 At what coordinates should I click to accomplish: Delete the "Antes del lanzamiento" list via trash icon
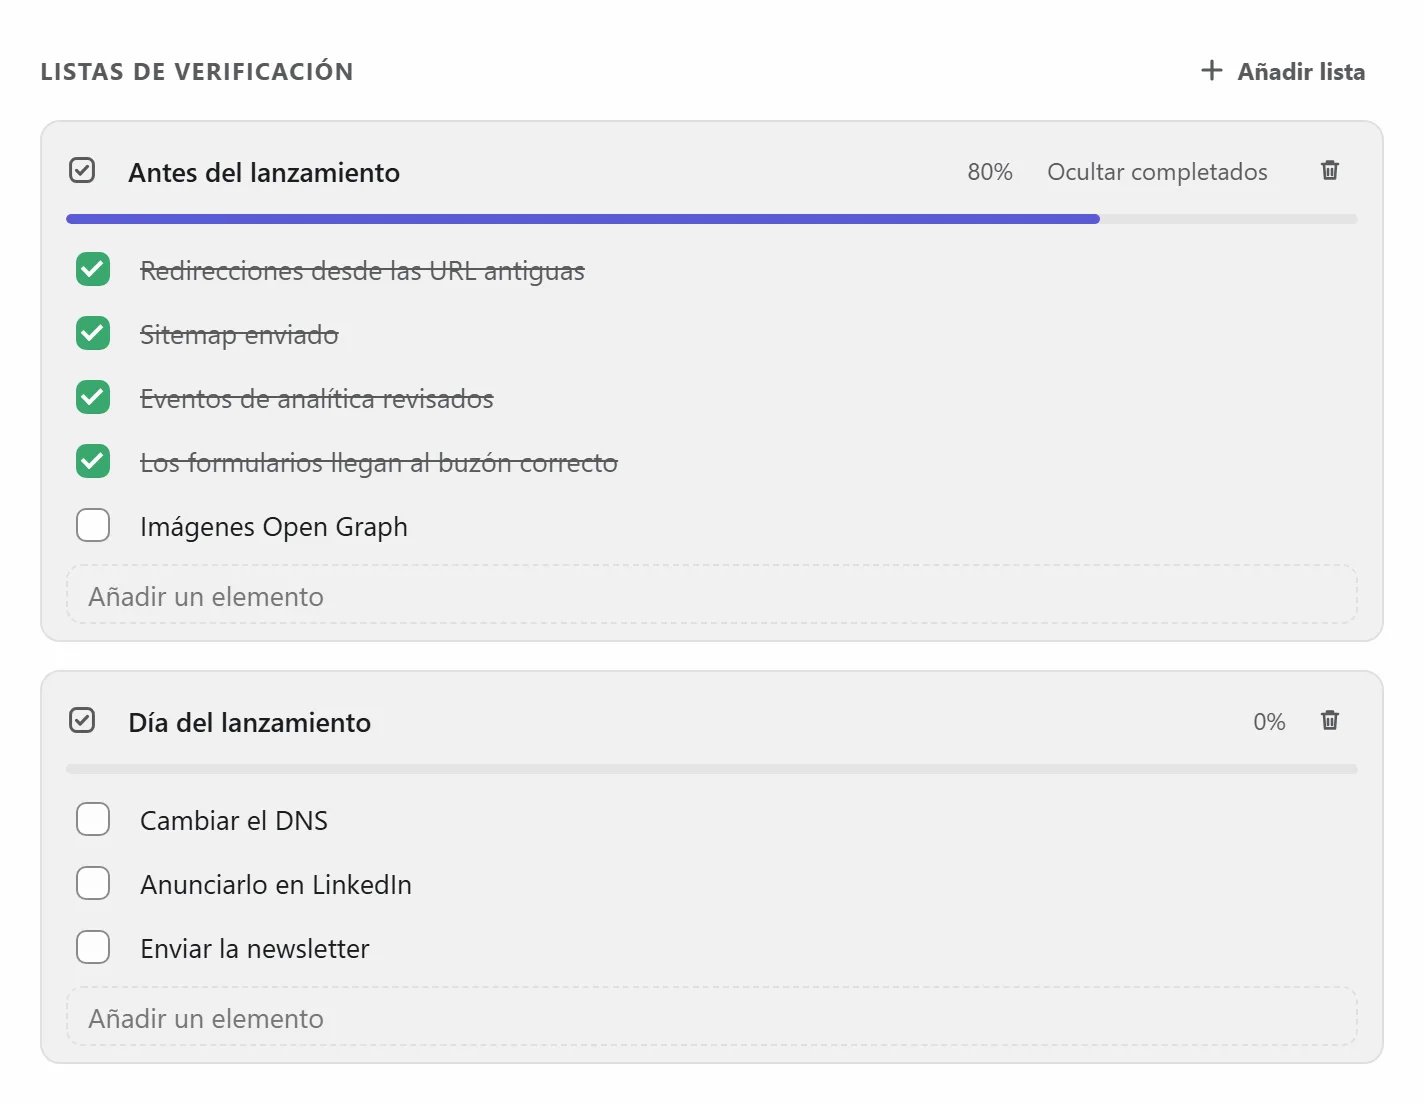coord(1330,171)
